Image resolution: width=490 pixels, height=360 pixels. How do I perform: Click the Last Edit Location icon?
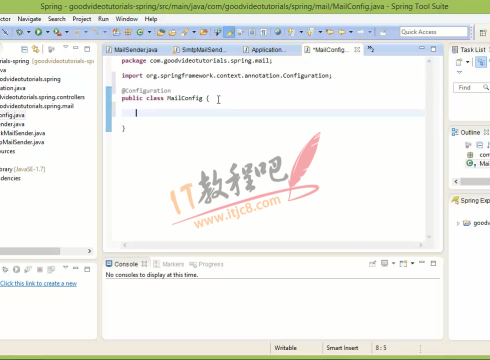point(330,32)
